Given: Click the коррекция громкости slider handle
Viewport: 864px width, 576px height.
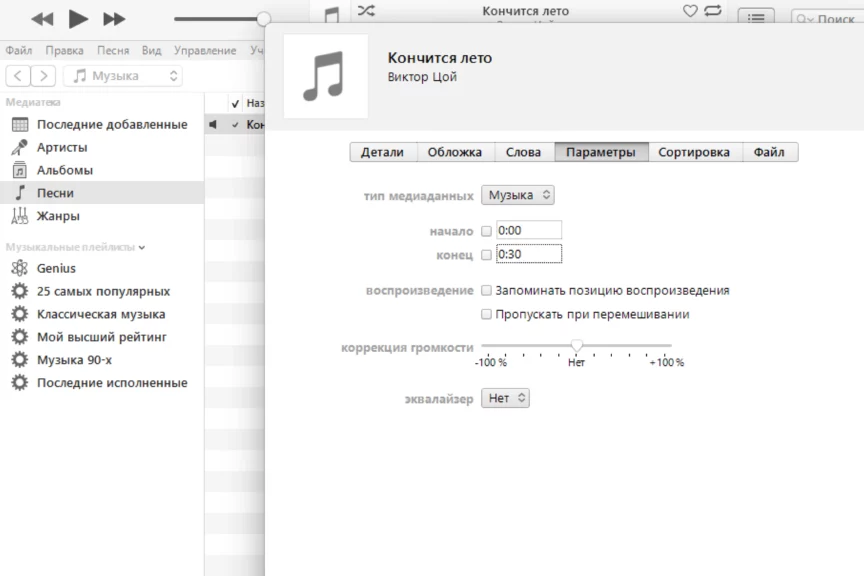Looking at the screenshot, I should [x=577, y=345].
